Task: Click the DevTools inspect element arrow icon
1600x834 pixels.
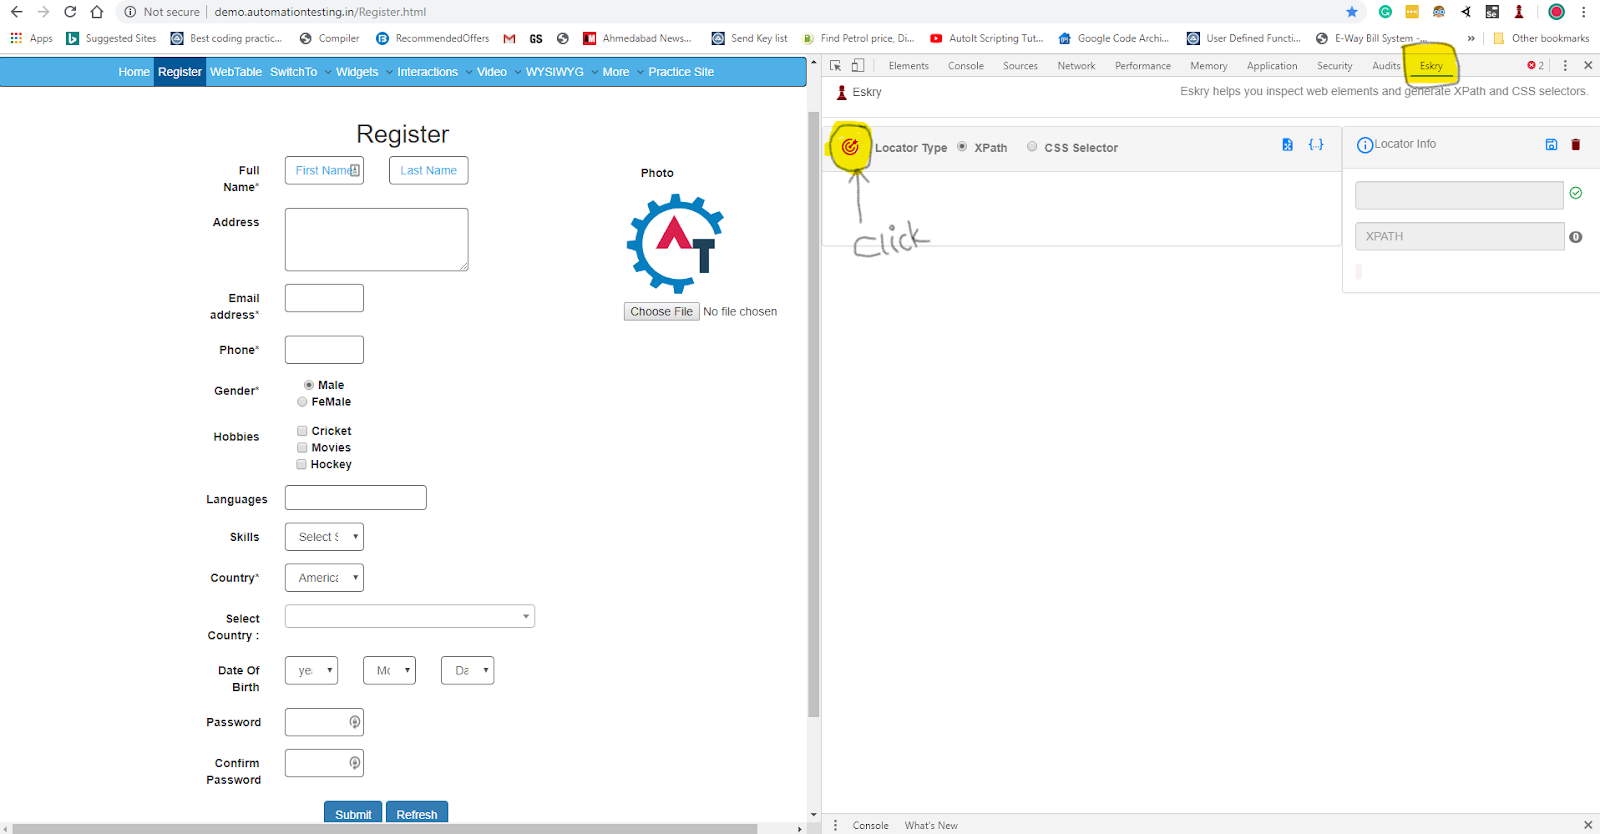Action: point(836,66)
